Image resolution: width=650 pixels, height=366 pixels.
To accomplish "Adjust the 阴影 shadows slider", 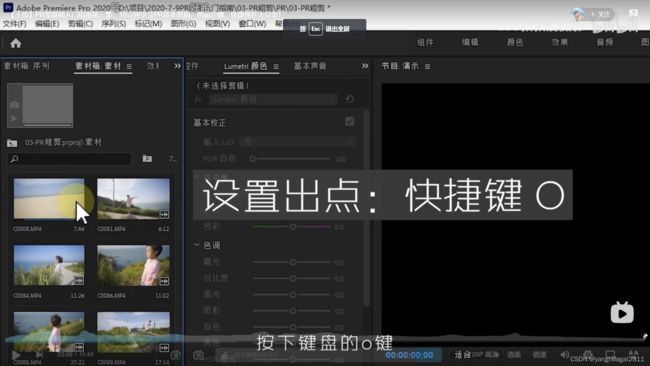I will click(292, 310).
